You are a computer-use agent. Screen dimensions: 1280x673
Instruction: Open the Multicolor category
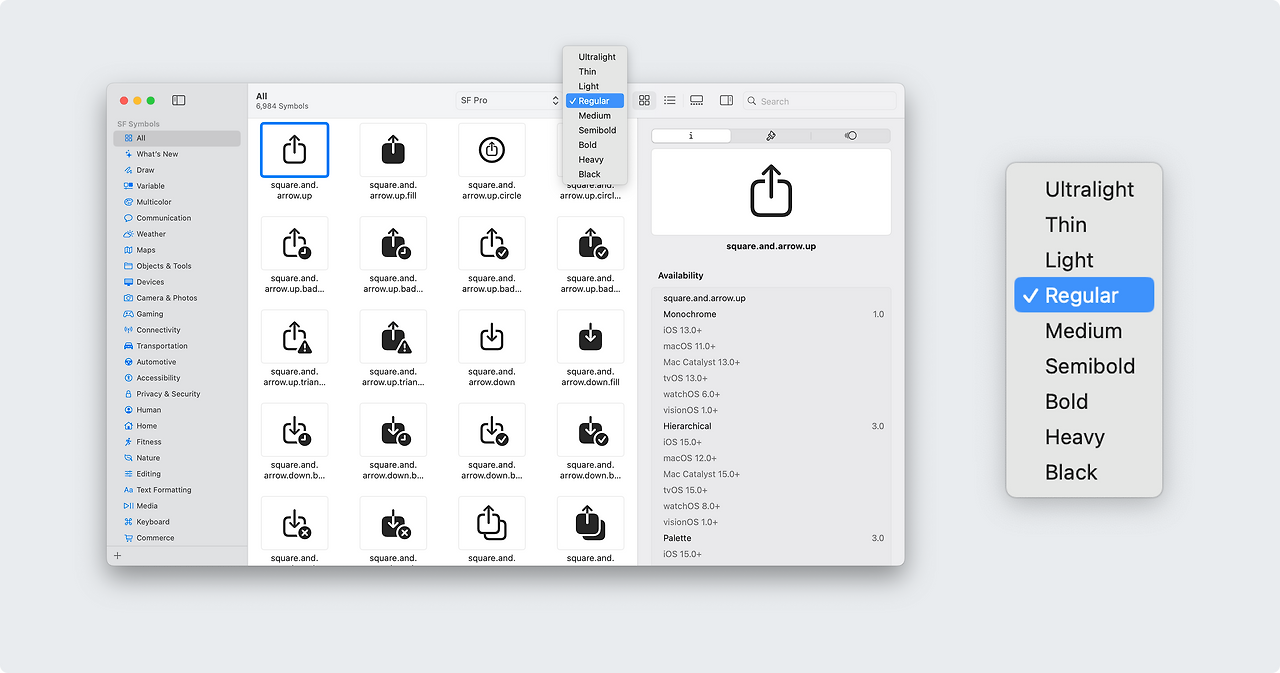177,202
